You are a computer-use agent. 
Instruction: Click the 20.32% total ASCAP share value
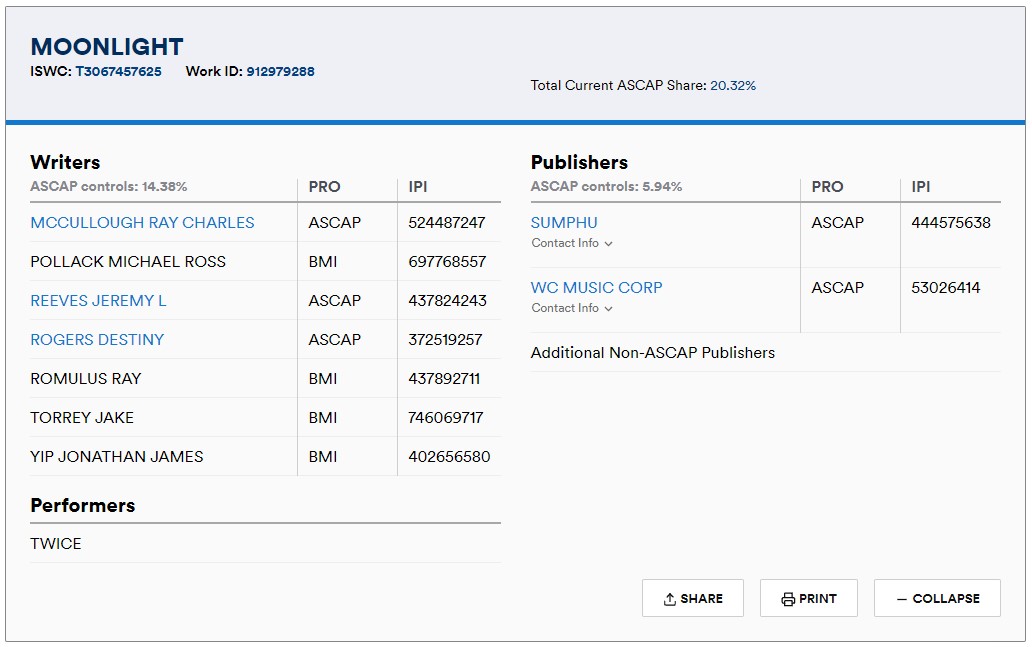pos(733,85)
